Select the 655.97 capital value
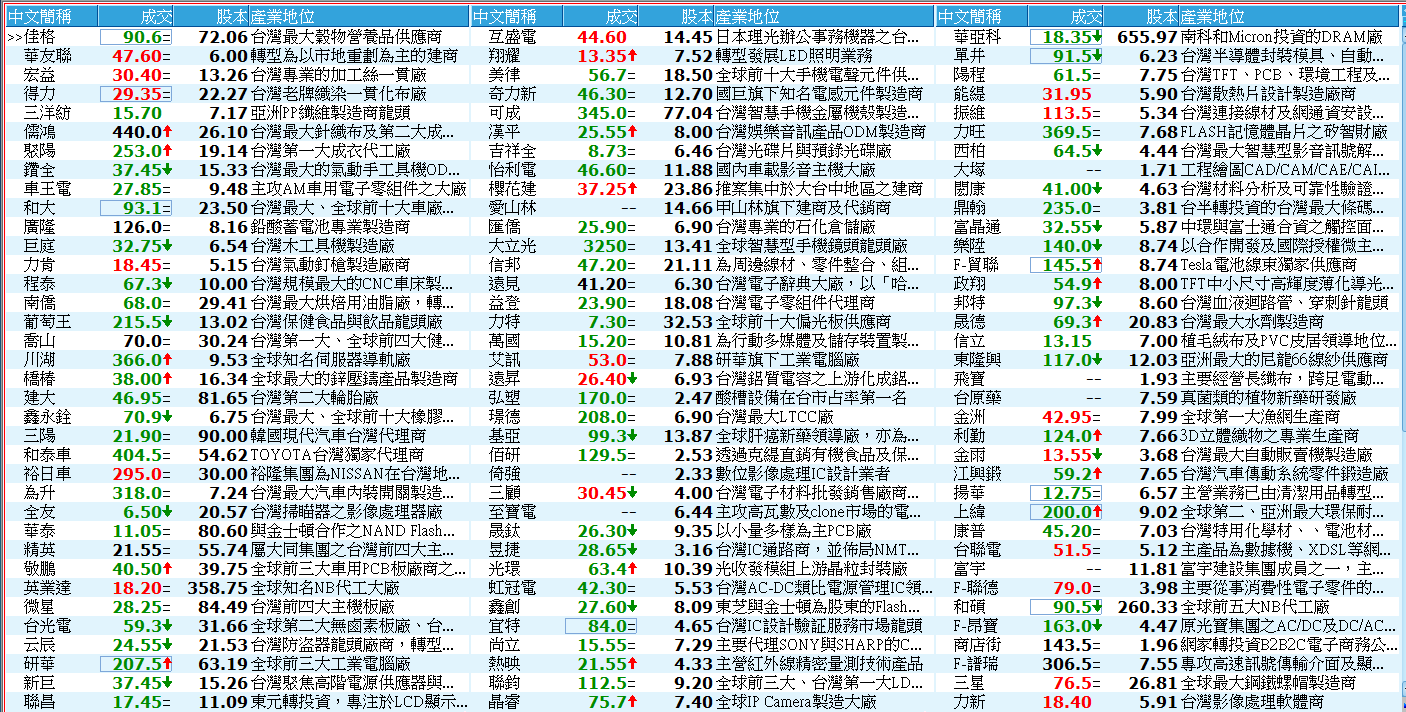This screenshot has width=1406, height=712. pyautogui.click(x=1148, y=36)
